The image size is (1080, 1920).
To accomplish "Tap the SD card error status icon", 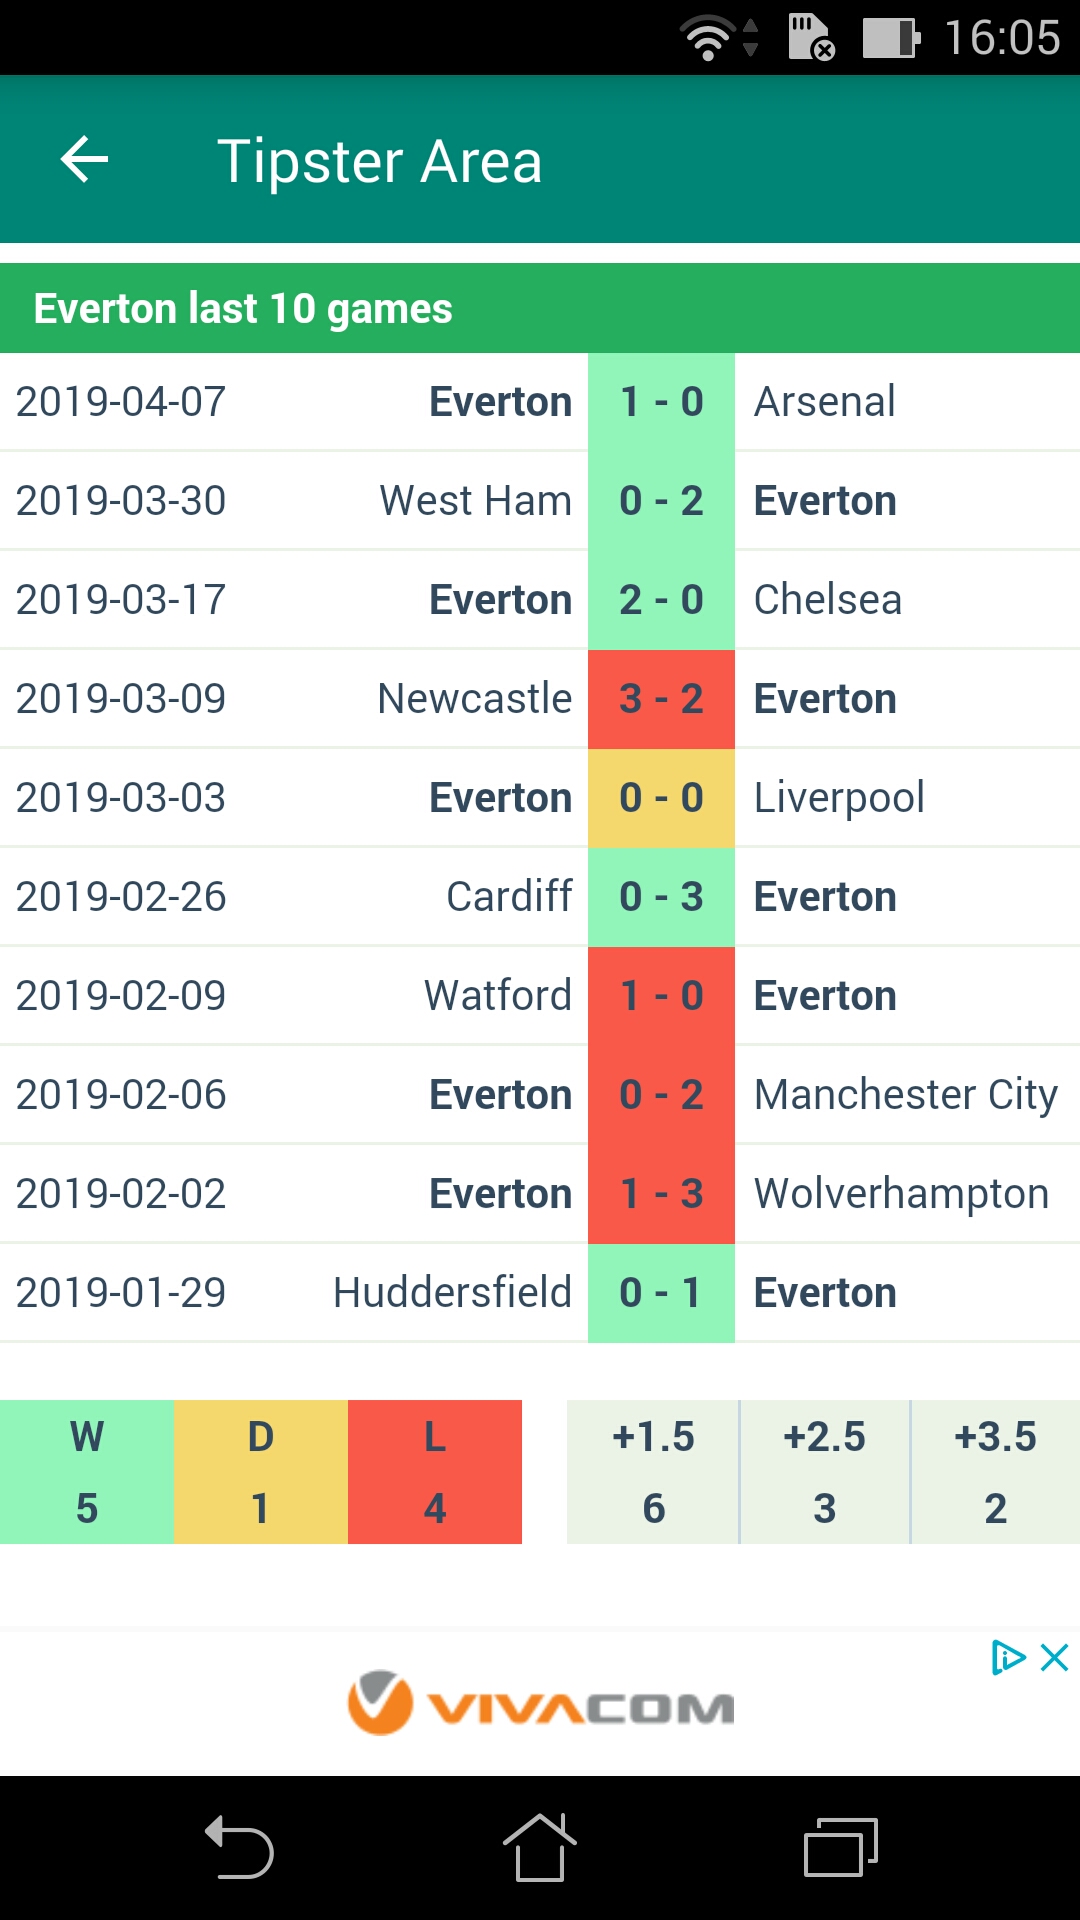I will tap(811, 38).
